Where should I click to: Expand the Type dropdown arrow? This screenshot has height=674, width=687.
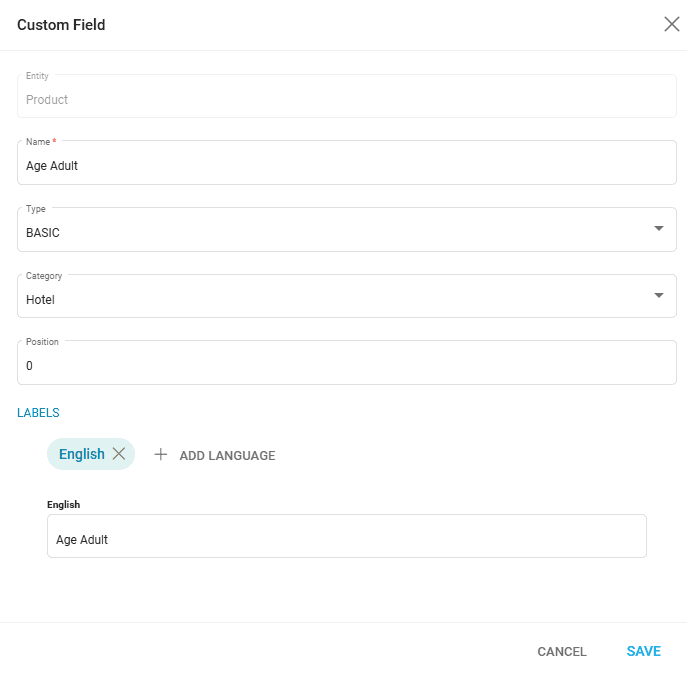(x=658, y=229)
